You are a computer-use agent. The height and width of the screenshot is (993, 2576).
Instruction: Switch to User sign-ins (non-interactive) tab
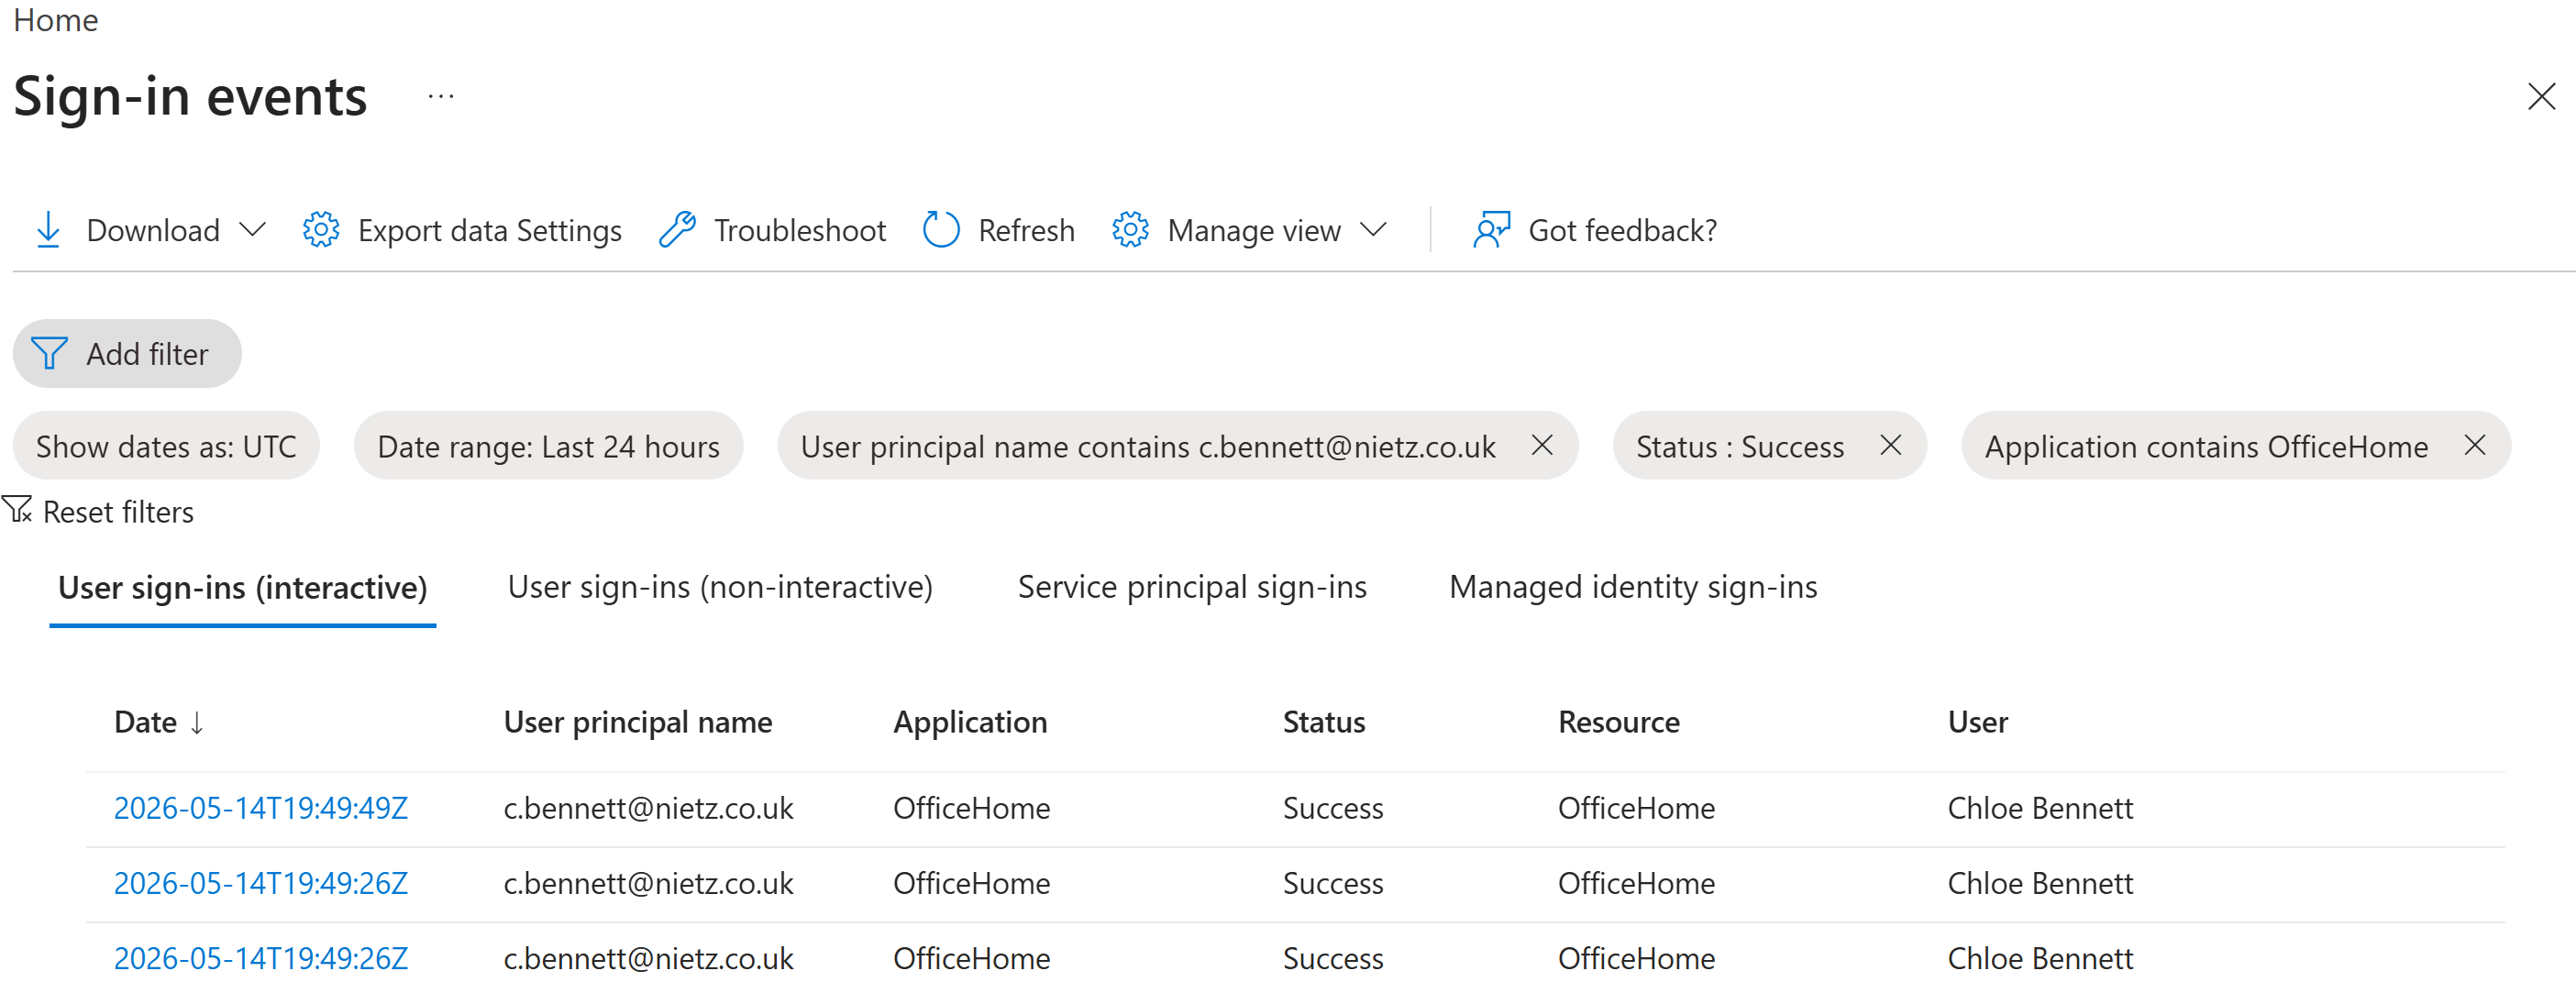(x=720, y=587)
